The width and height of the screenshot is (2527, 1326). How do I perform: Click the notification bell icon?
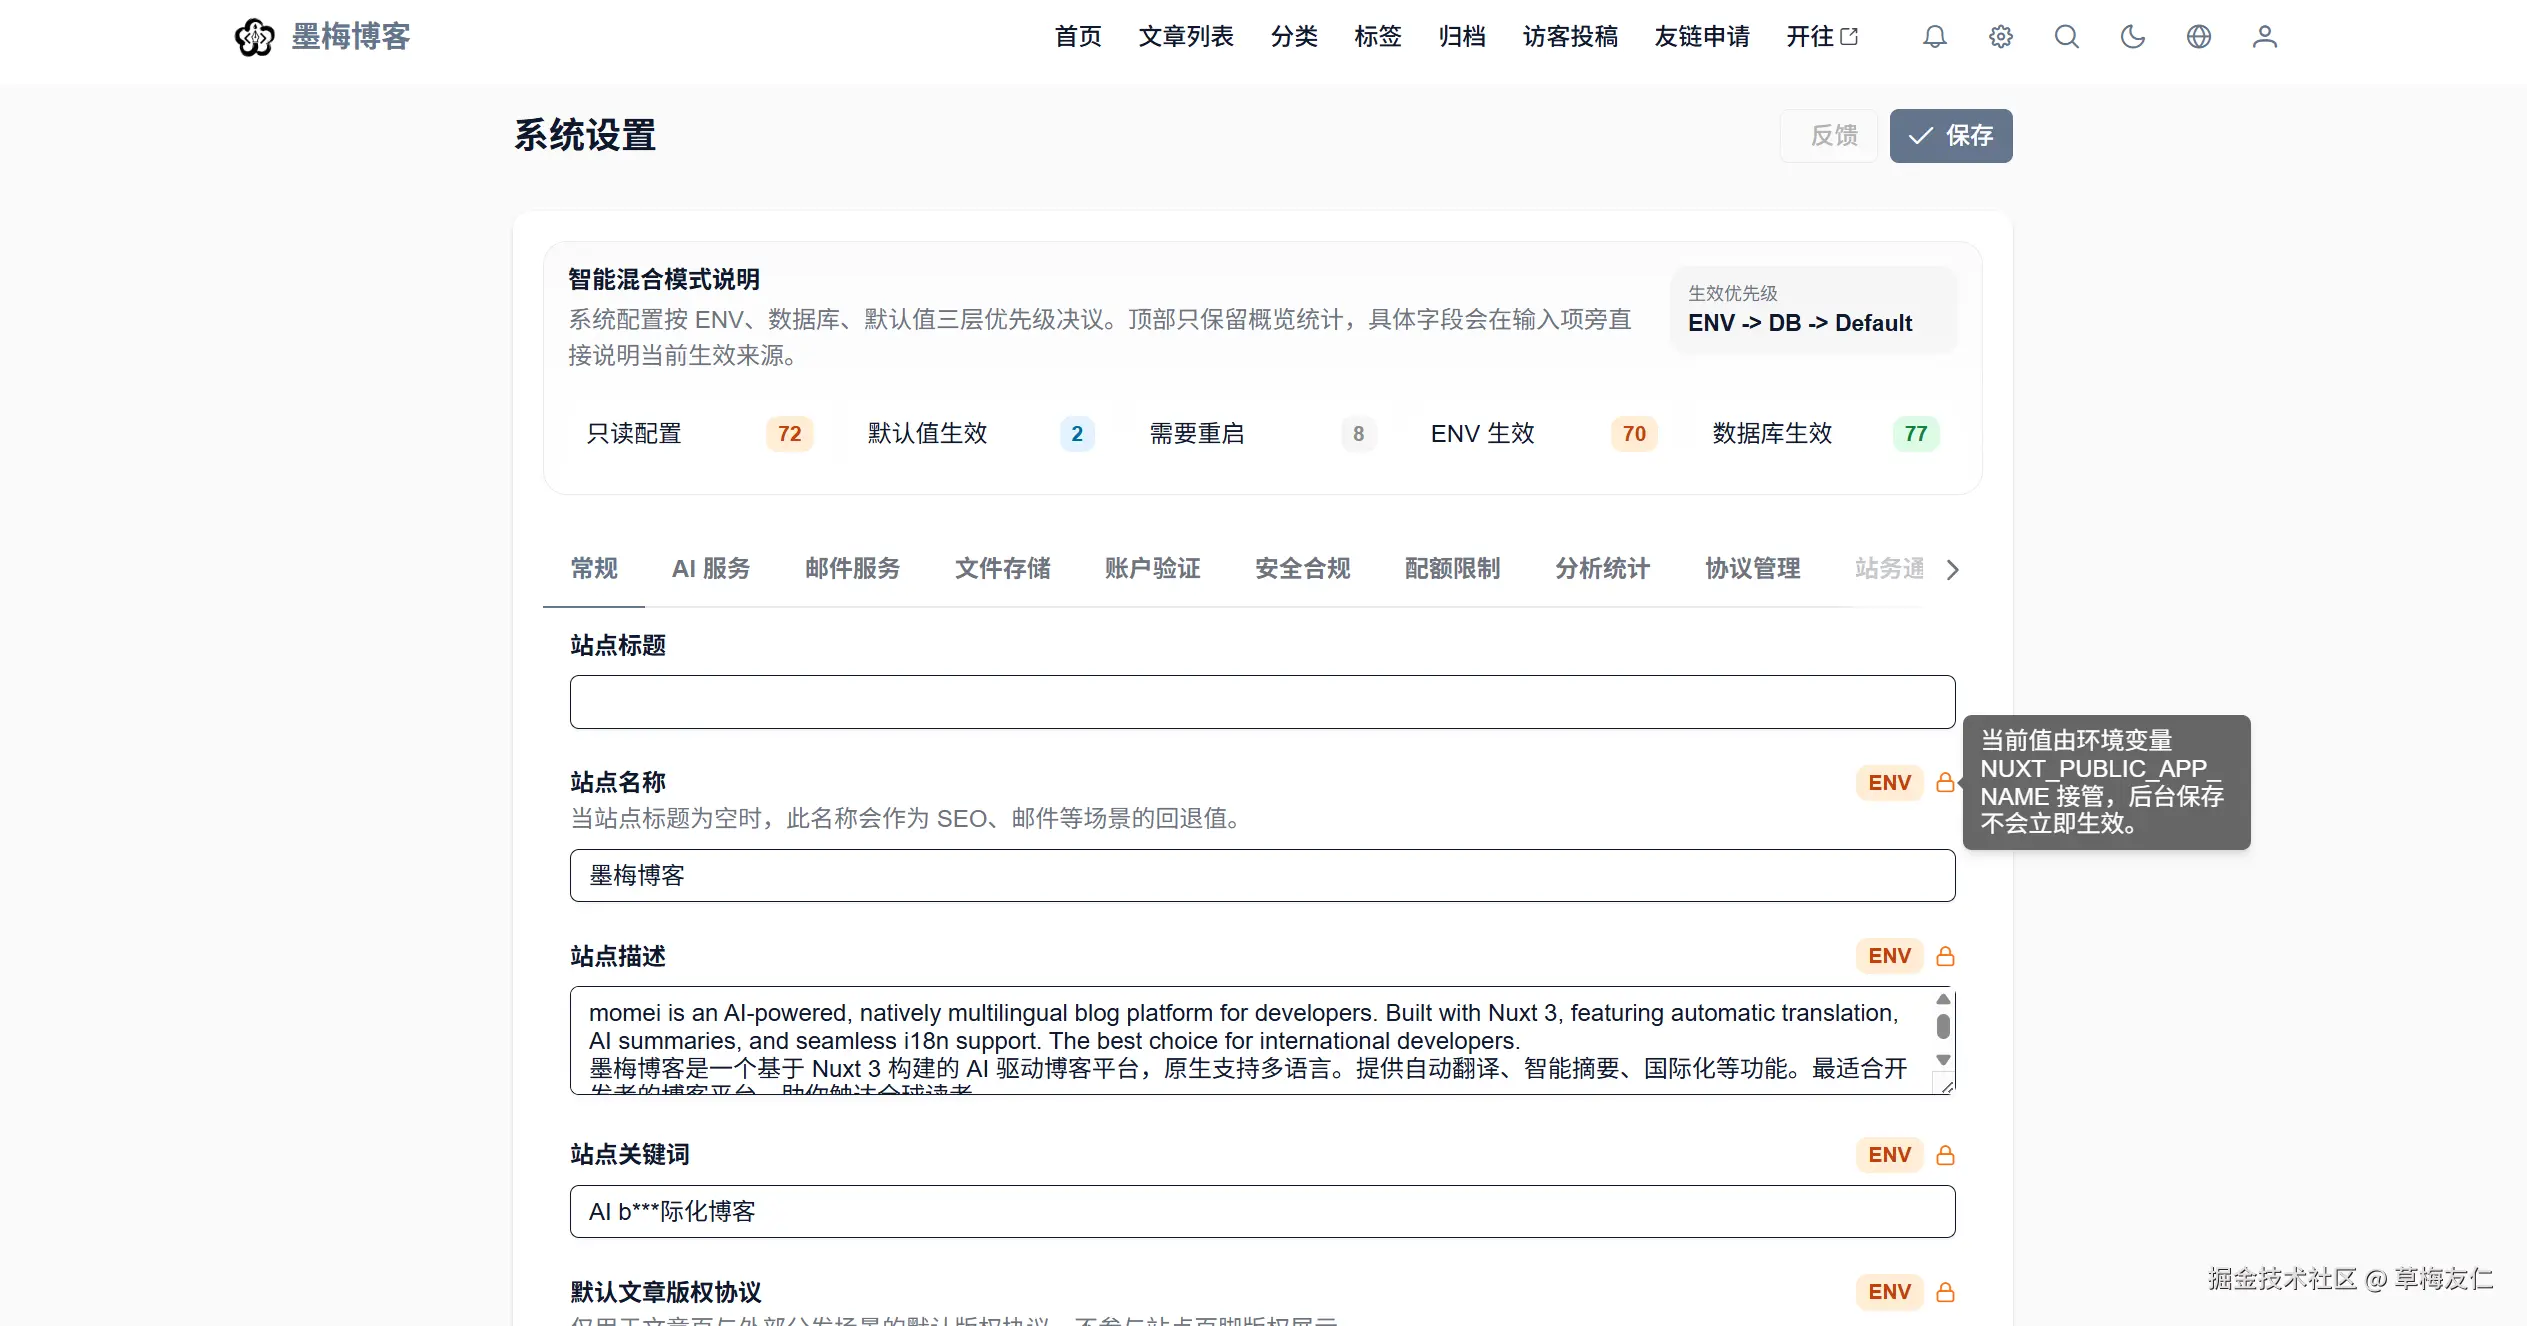(1934, 37)
